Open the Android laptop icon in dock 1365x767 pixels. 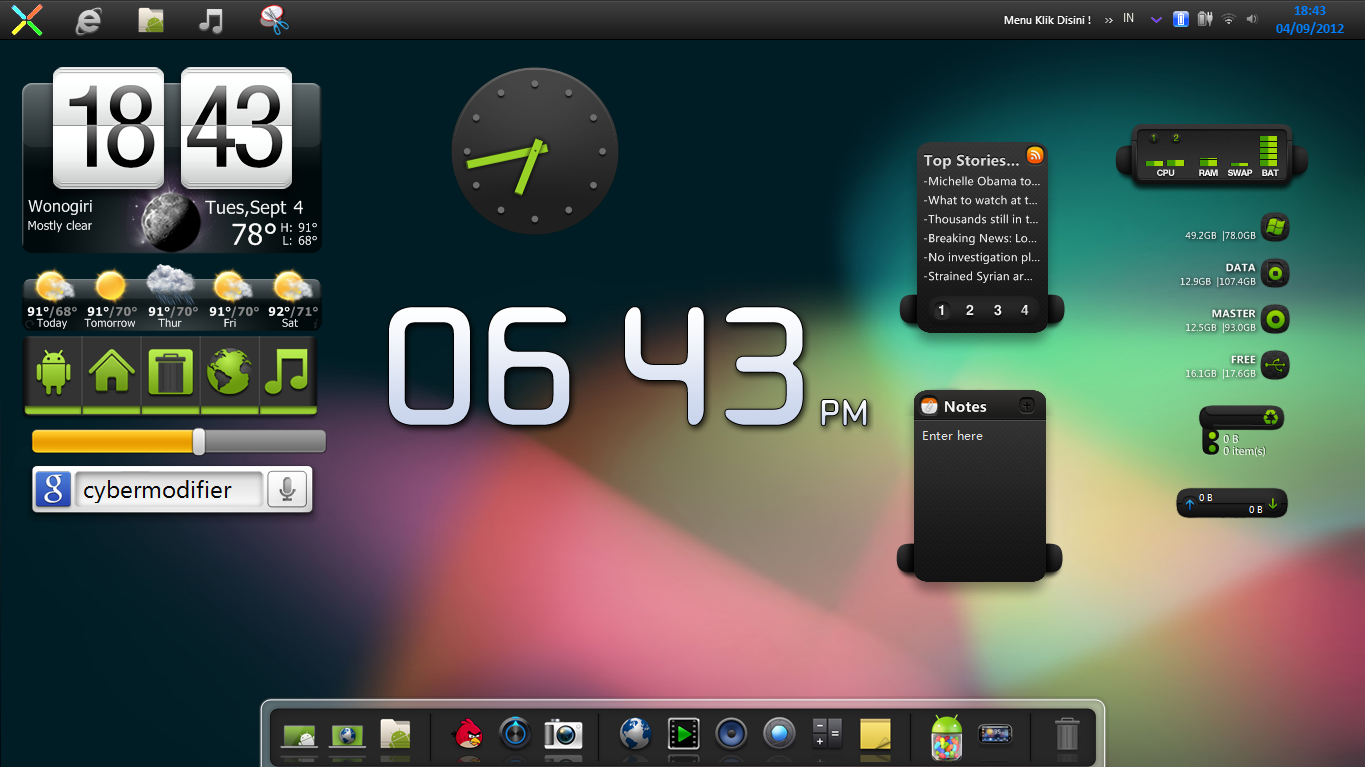pyautogui.click(x=299, y=736)
